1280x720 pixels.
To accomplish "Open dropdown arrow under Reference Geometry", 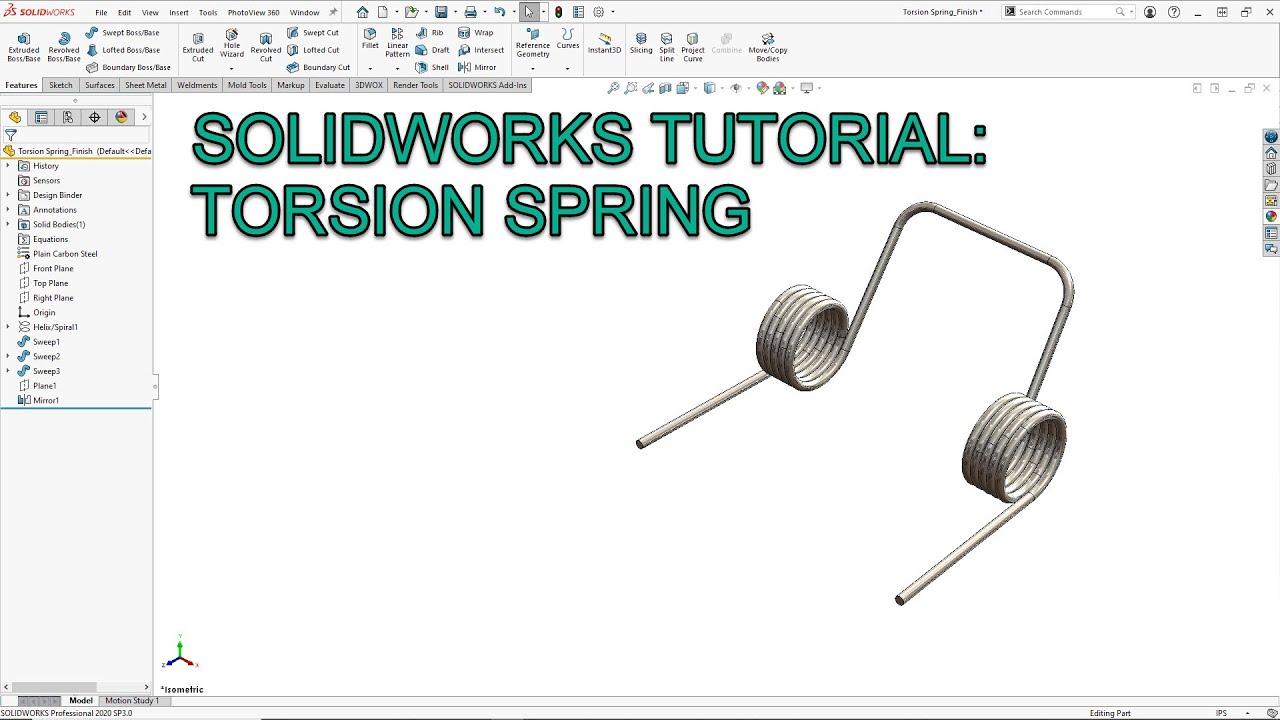I will pos(533,68).
